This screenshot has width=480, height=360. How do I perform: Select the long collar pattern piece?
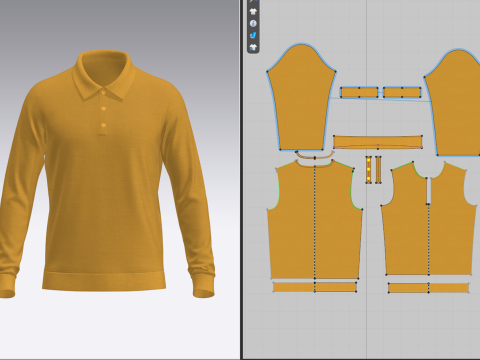click(x=378, y=142)
